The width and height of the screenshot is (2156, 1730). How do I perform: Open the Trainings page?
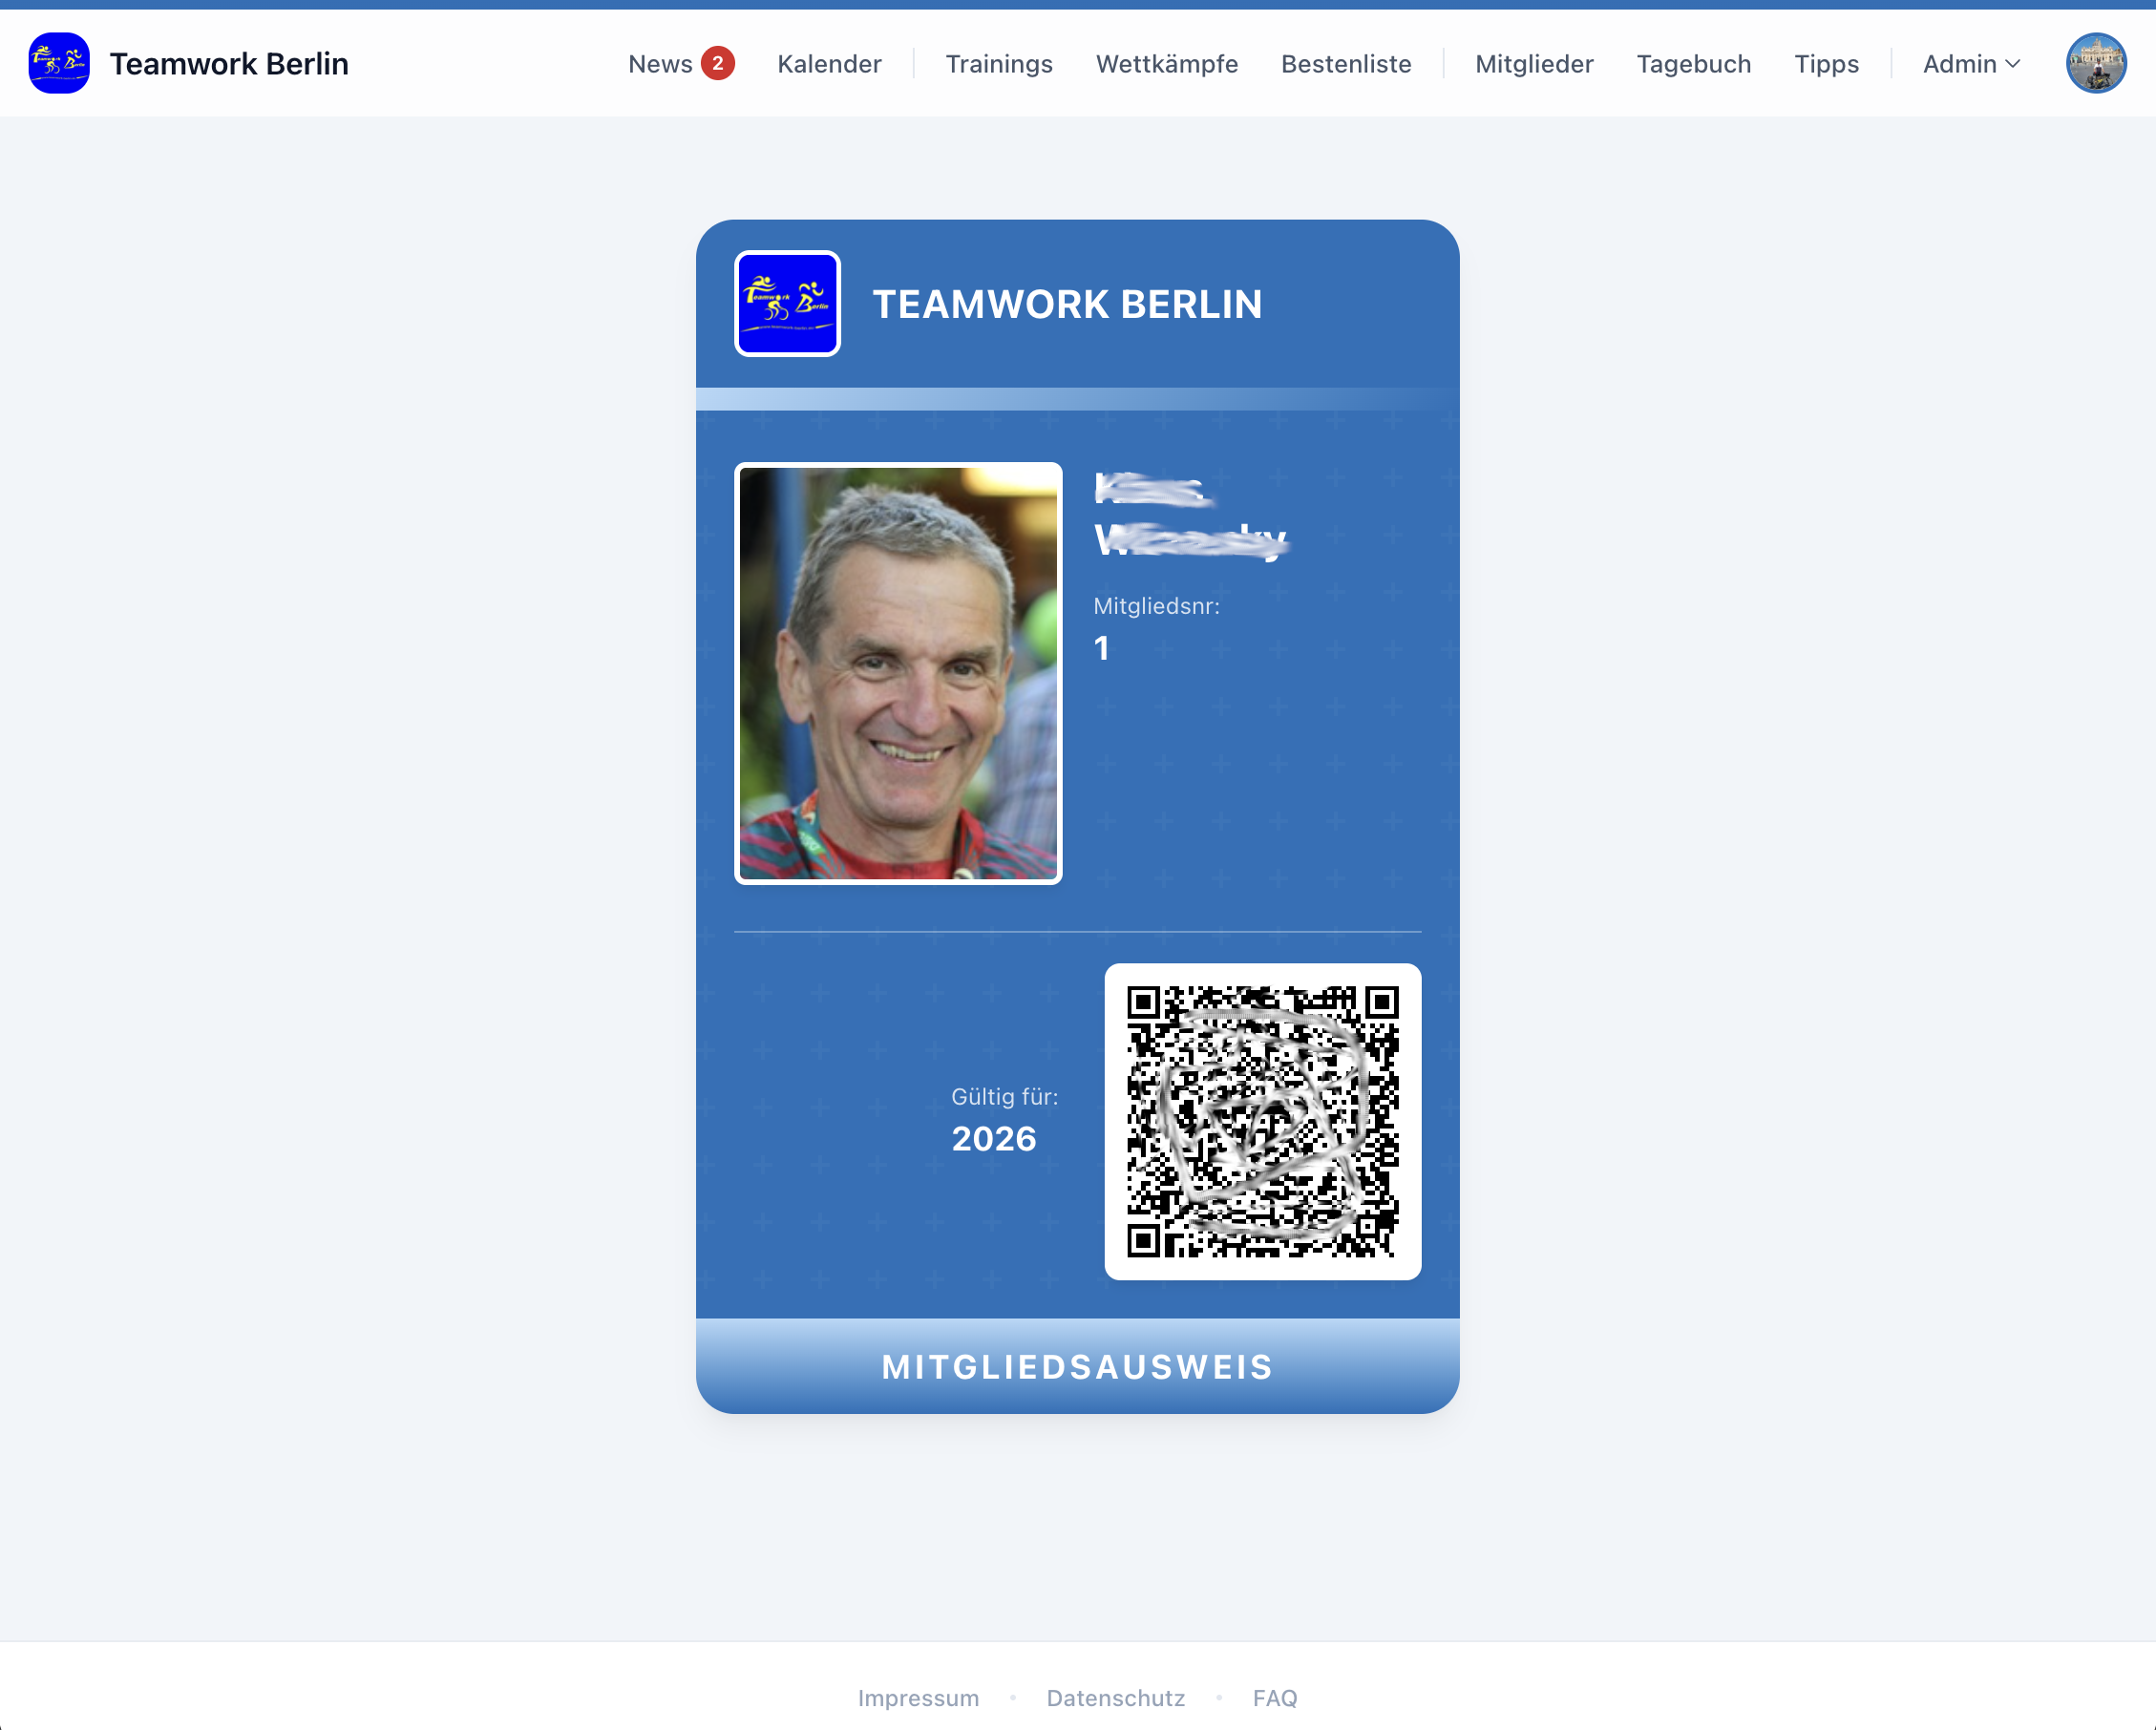[x=998, y=64]
